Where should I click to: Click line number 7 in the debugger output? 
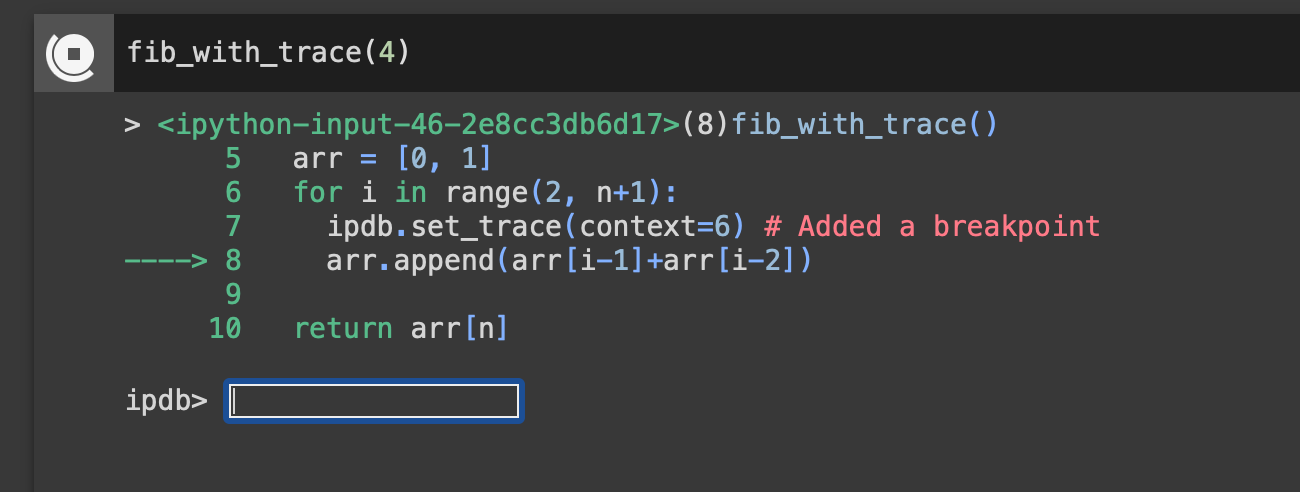[233, 227]
